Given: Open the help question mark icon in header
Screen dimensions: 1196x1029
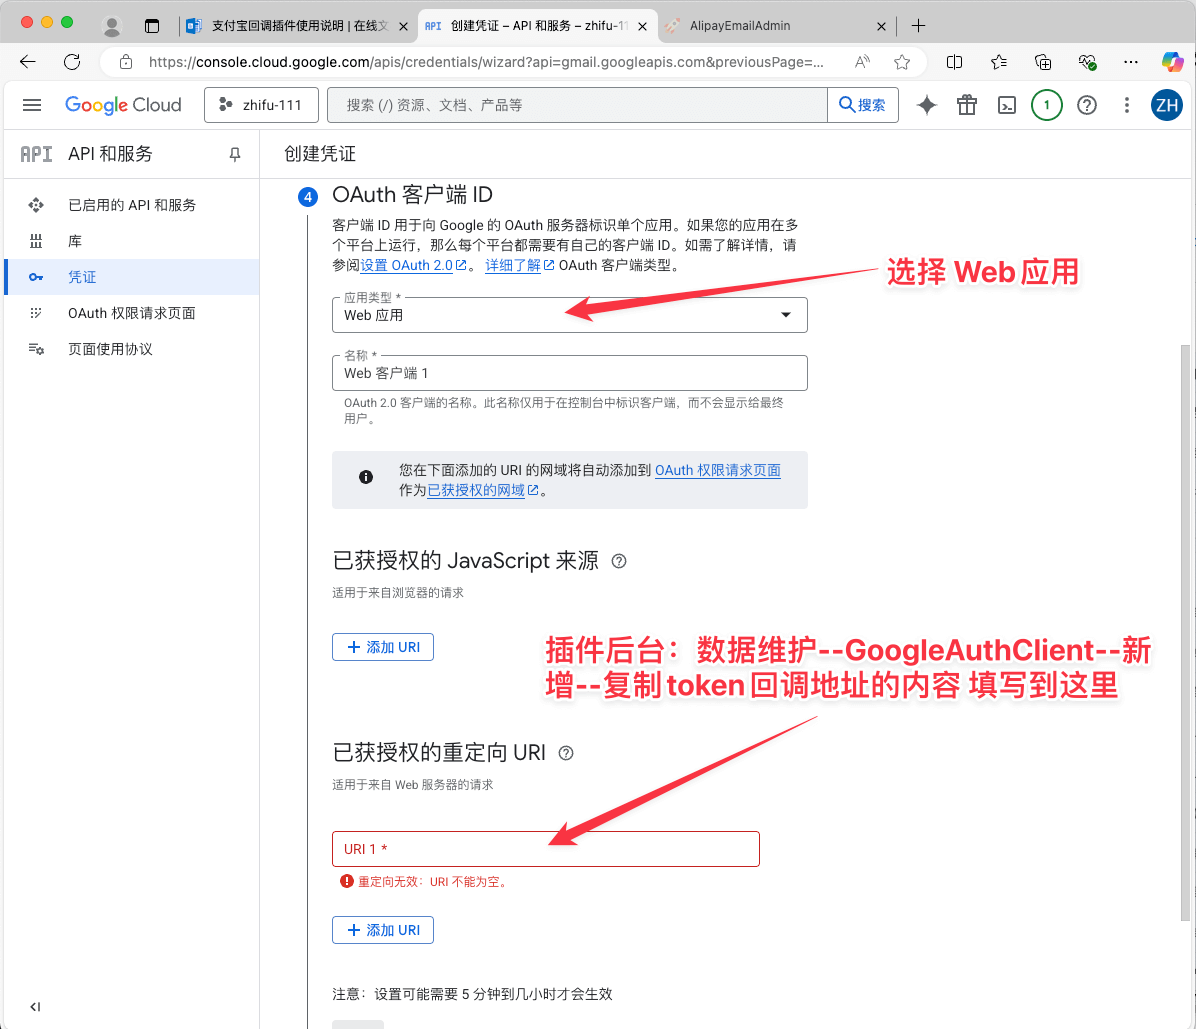Looking at the screenshot, I should coord(1087,105).
